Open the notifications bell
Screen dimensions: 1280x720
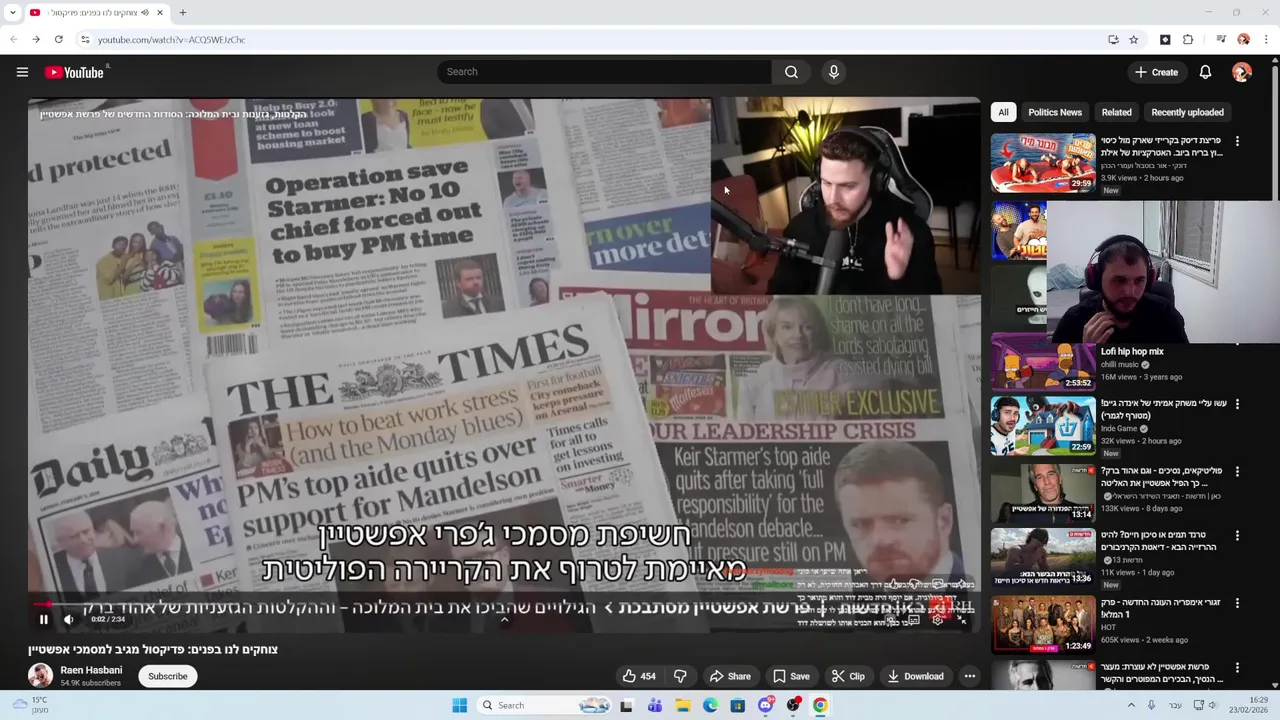[x=1205, y=72]
